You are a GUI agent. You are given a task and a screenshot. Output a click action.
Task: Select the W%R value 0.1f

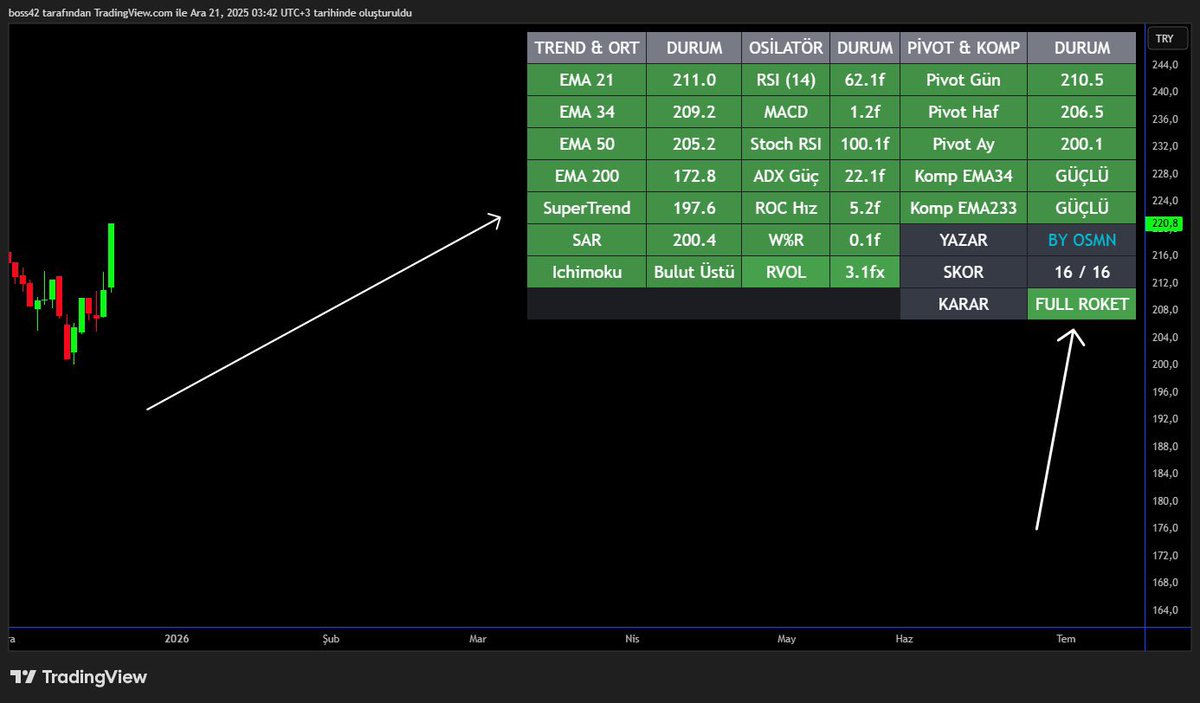[864, 240]
